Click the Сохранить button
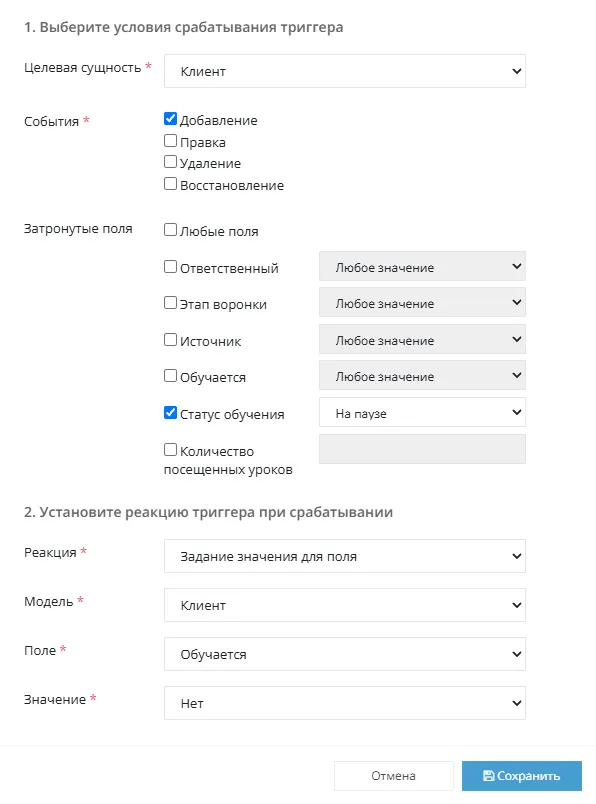This screenshot has width=596, height=804. pos(522,776)
